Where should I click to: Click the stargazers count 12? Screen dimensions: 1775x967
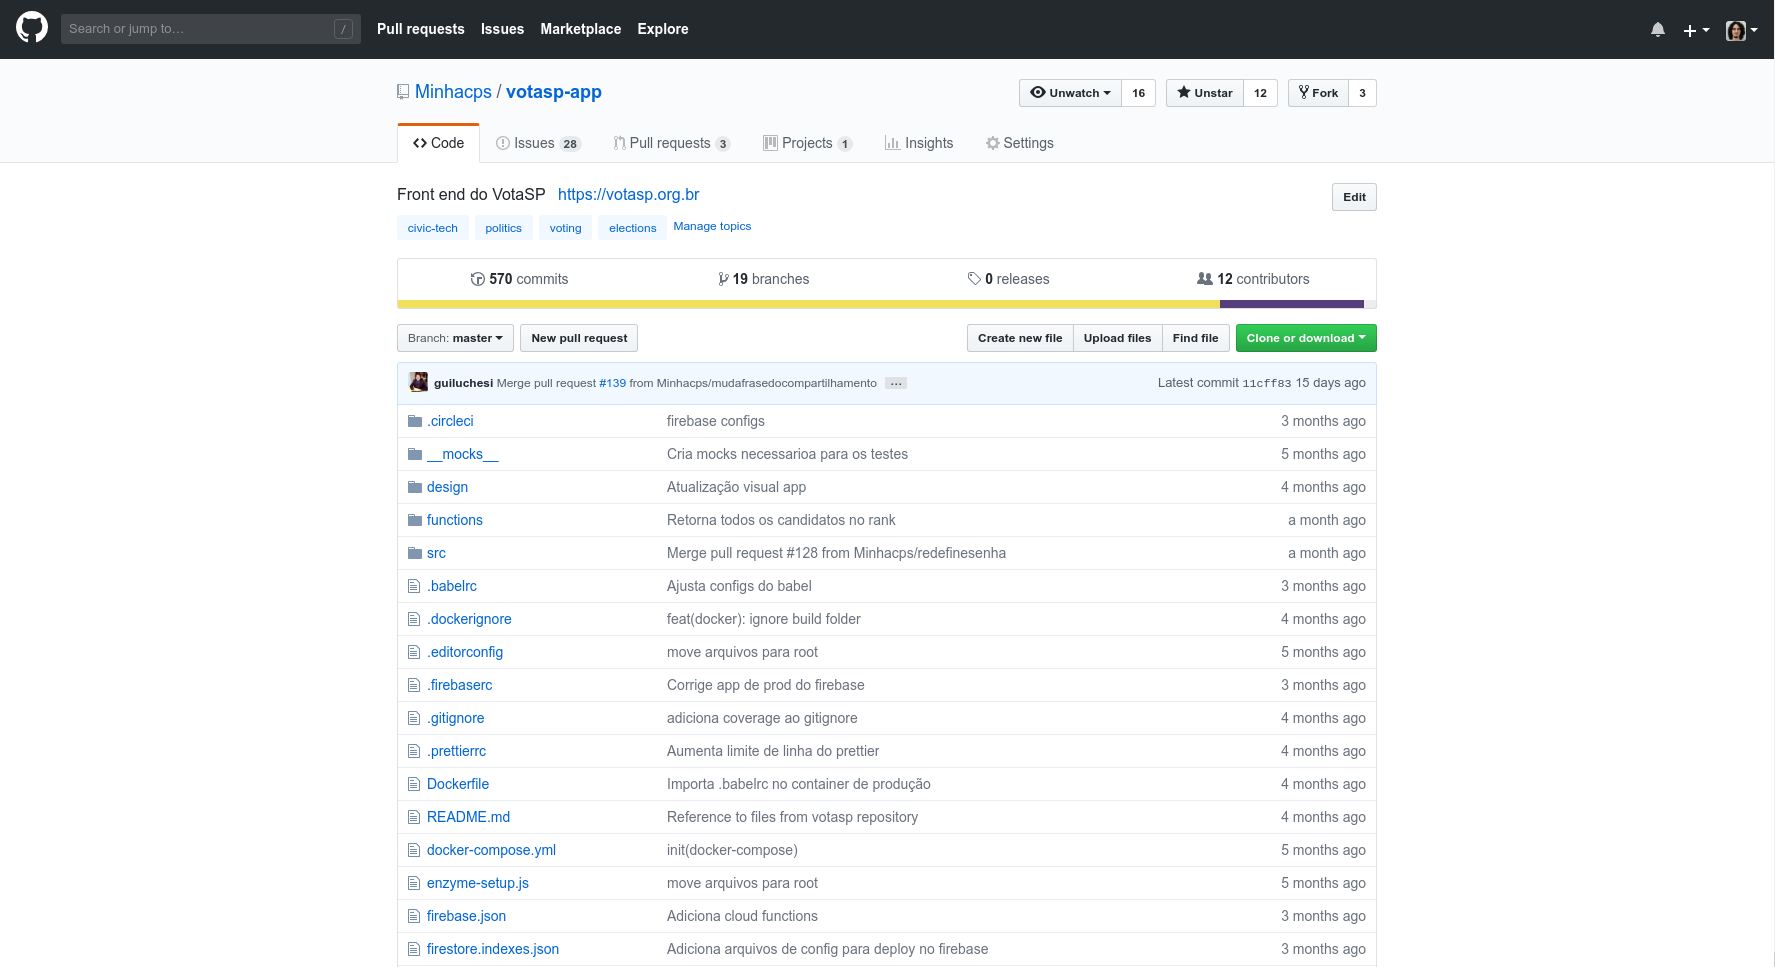(x=1261, y=93)
